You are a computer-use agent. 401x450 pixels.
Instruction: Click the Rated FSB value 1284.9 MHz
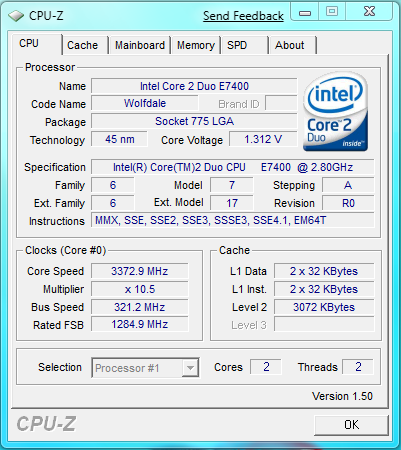[140, 324]
